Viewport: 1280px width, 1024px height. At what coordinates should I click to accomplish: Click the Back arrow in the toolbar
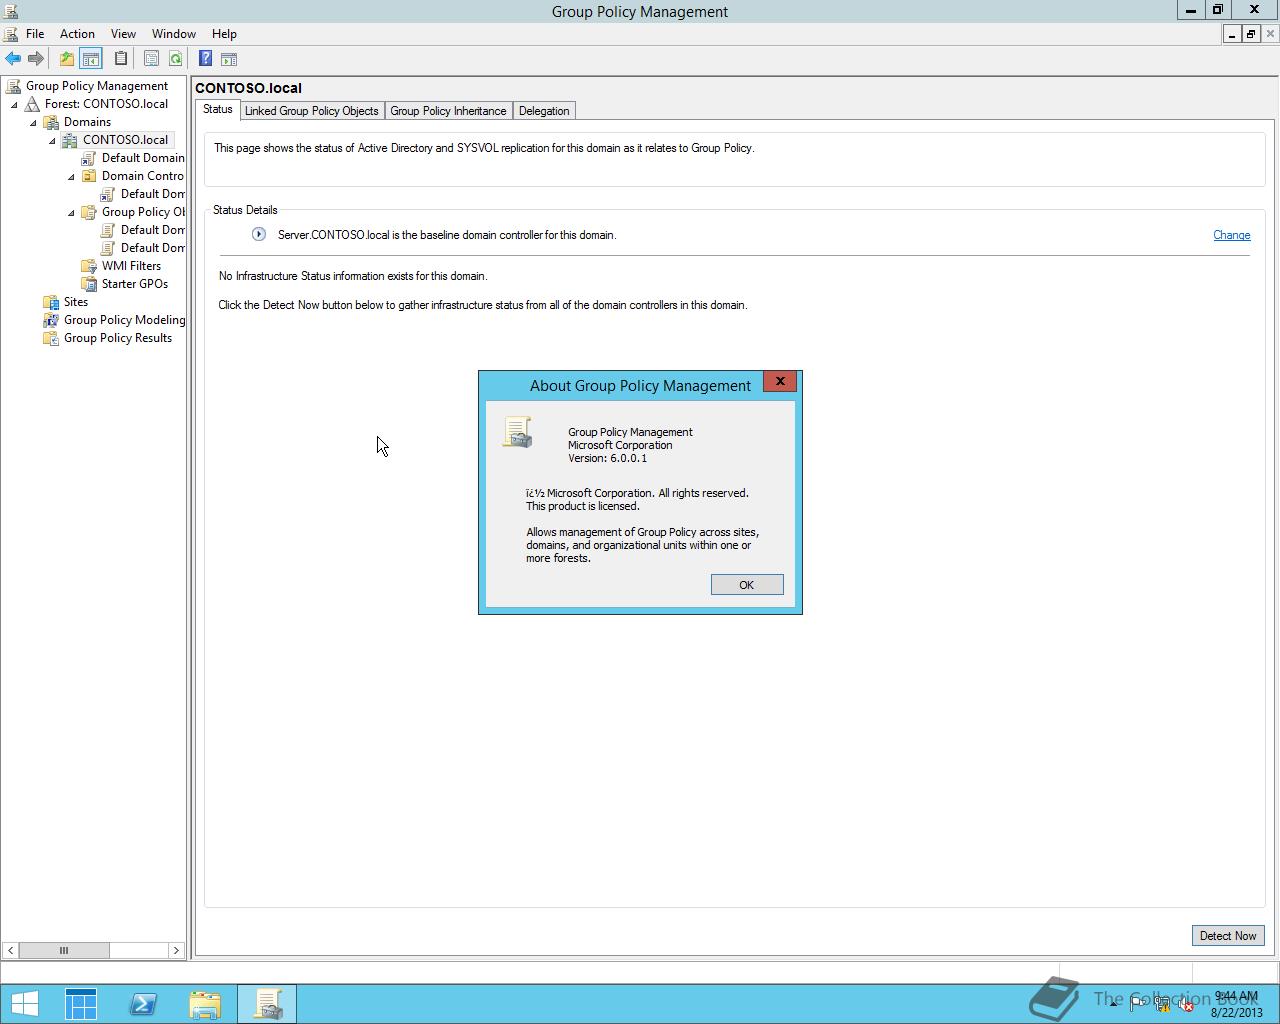pos(13,59)
